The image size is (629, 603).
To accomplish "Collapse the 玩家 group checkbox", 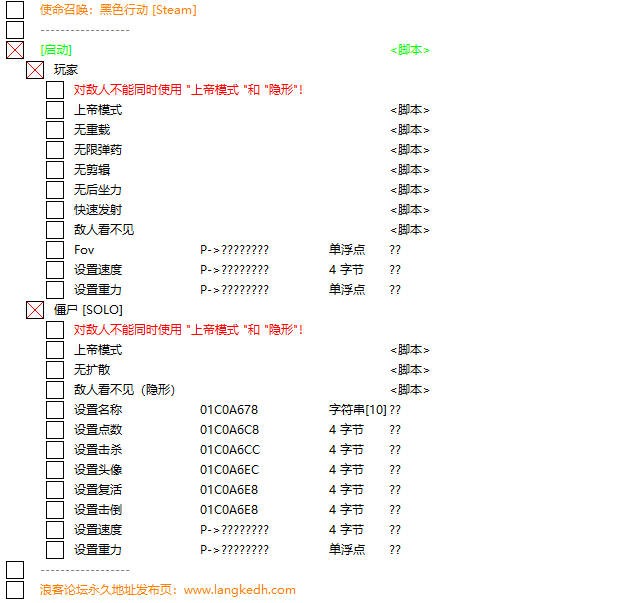I will pyautogui.click(x=35, y=70).
